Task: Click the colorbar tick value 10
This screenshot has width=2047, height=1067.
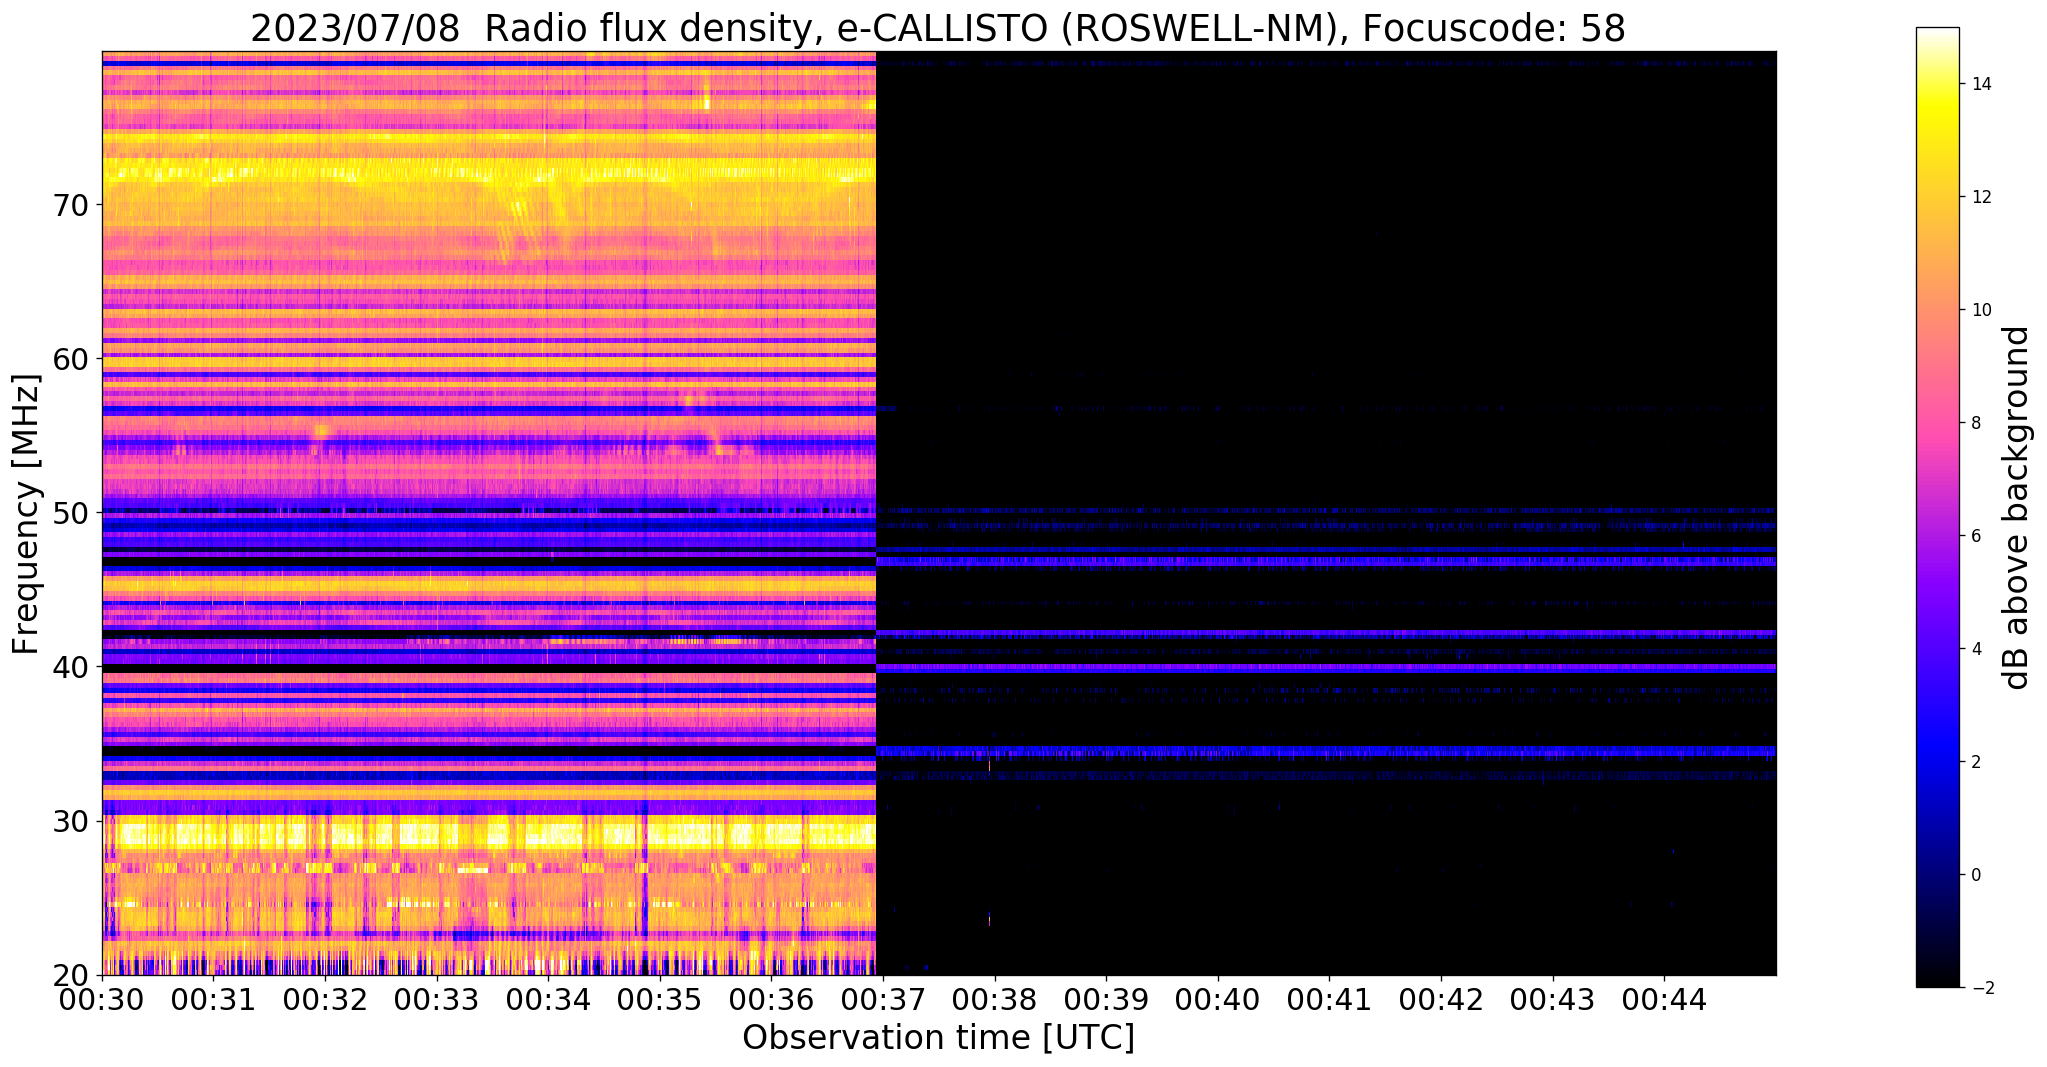Action: (x=1980, y=310)
